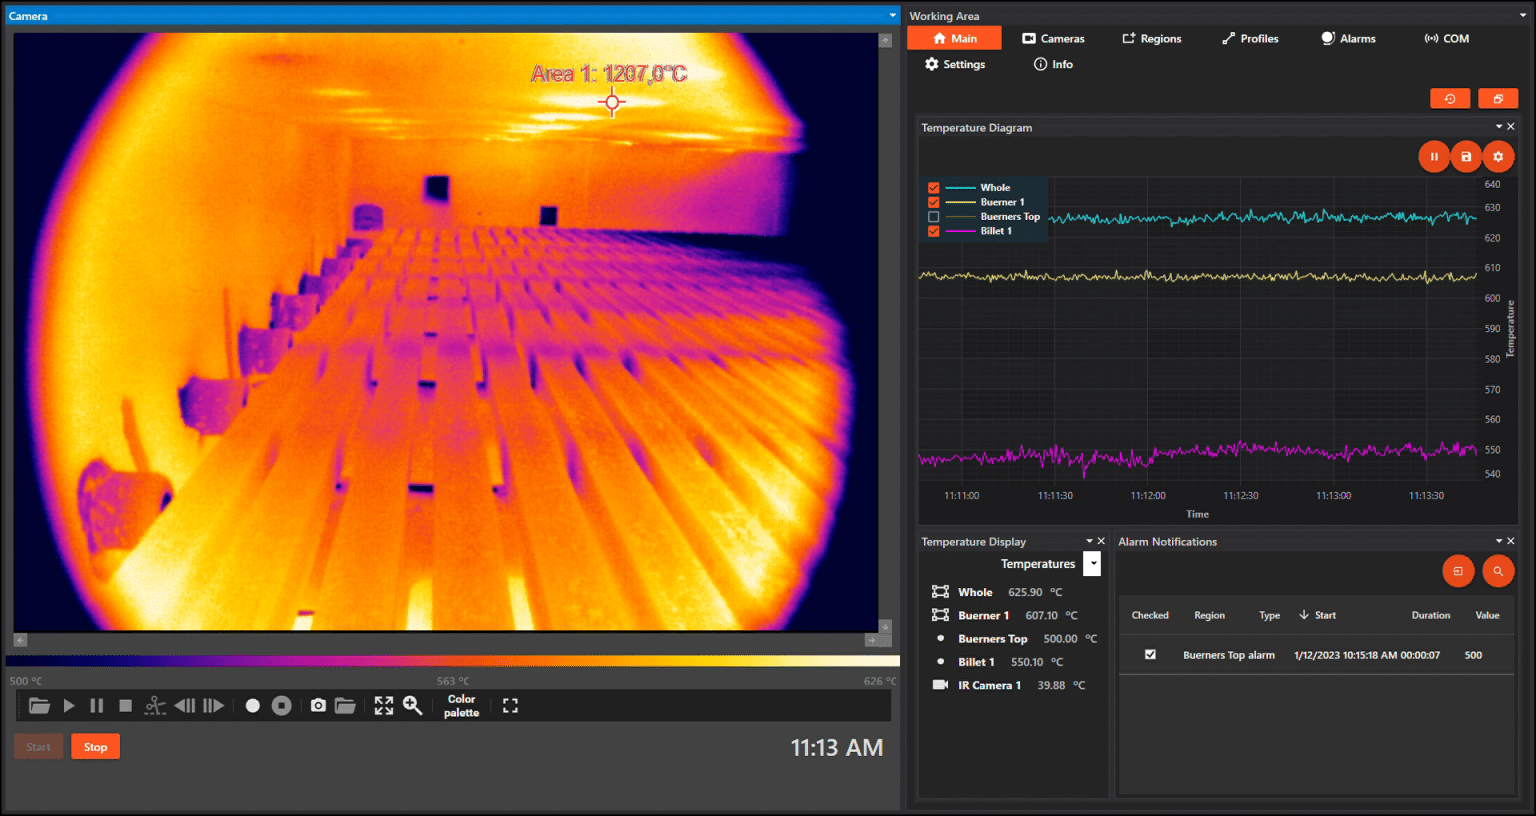Image resolution: width=1536 pixels, height=816 pixels.
Task: Open the Camera panel dropdown arrow
Action: [x=893, y=14]
